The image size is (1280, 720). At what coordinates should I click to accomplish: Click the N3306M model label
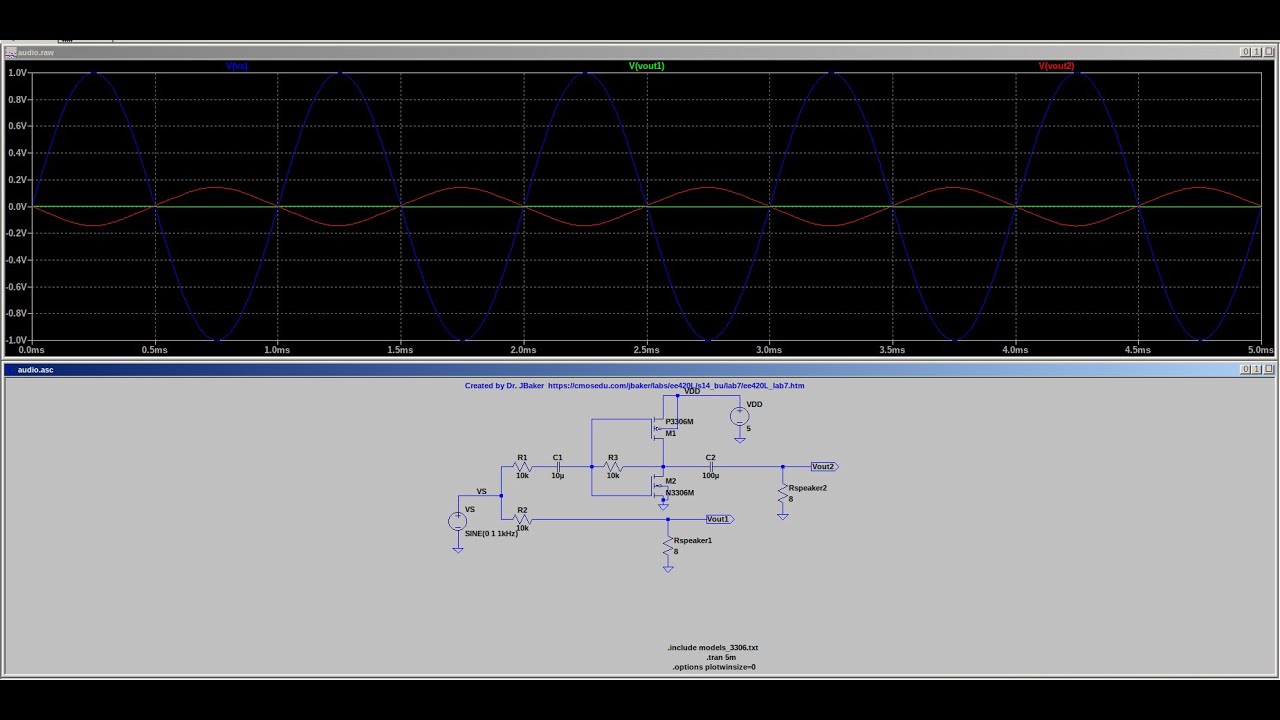coord(679,493)
